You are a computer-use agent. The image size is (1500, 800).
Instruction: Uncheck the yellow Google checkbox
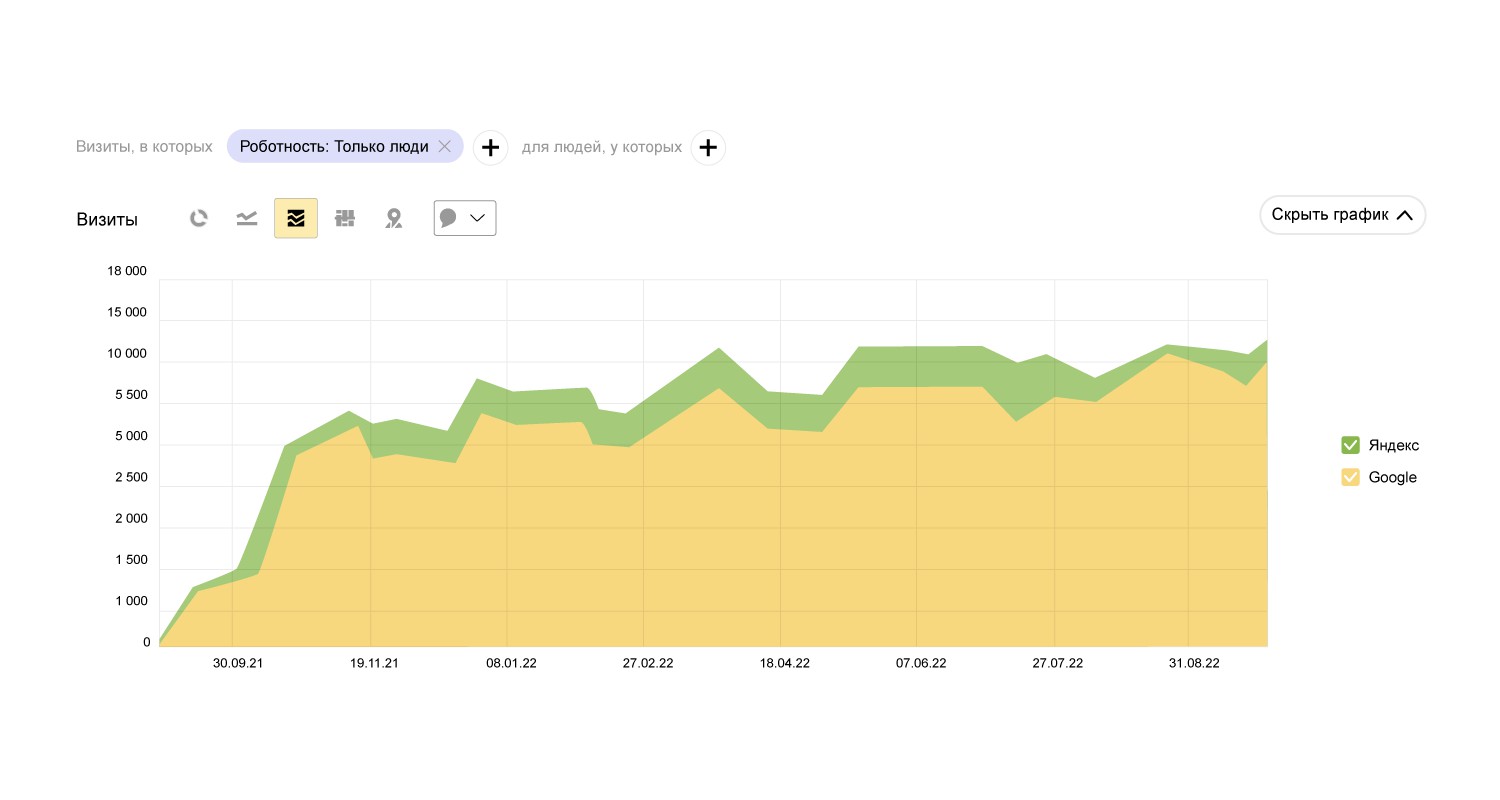1350,477
